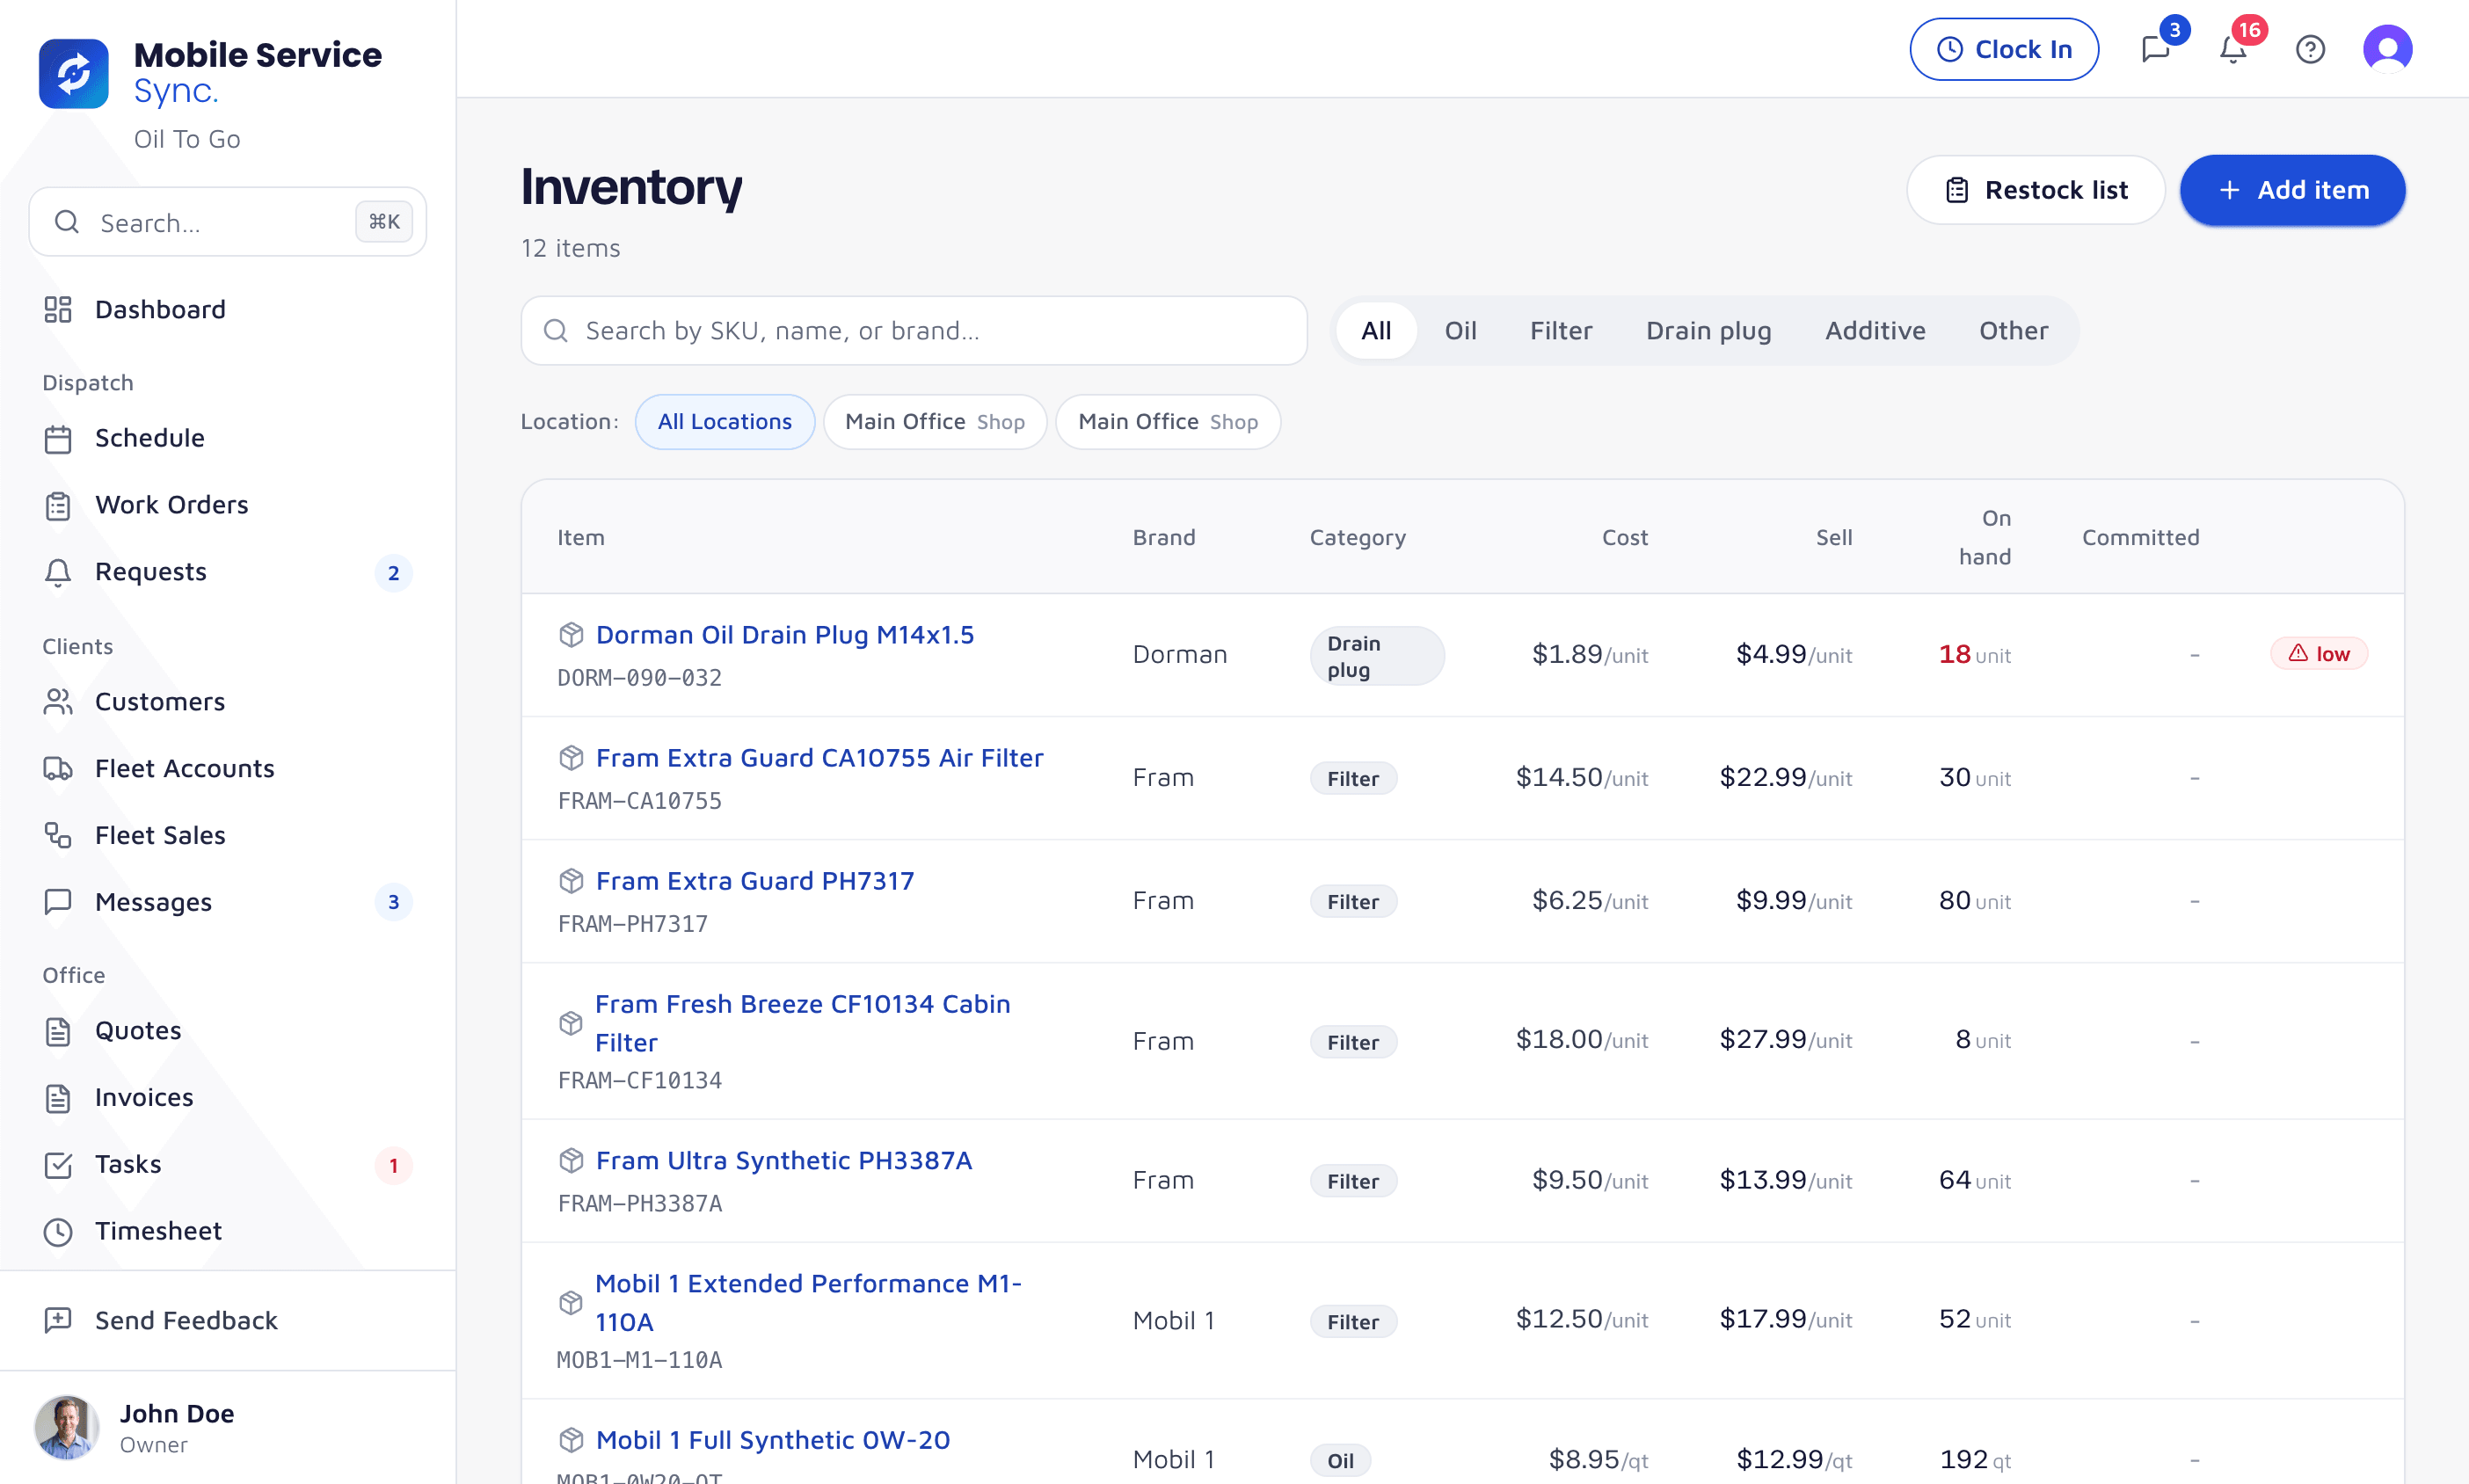This screenshot has width=2469, height=1484.
Task: Go to Messages in the sidebar
Action: click(227, 902)
